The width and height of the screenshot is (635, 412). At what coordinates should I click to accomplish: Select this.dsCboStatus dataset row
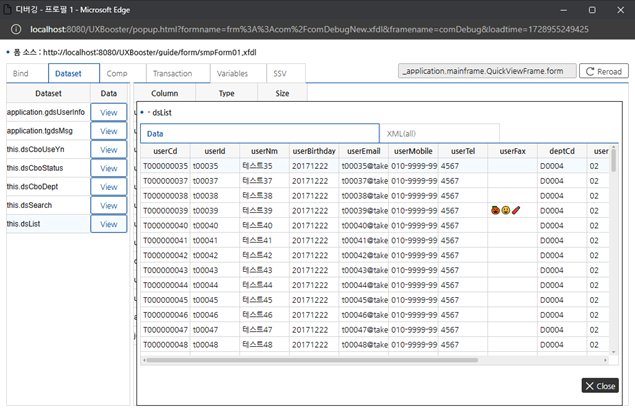[48, 168]
